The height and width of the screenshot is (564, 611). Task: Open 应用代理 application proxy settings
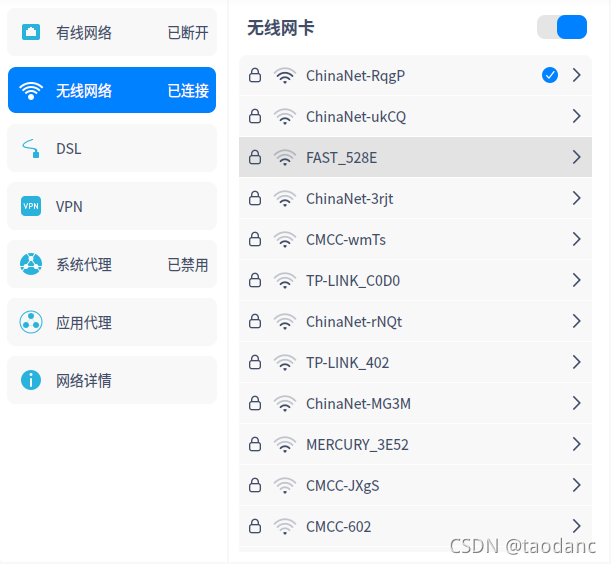[x=112, y=322]
